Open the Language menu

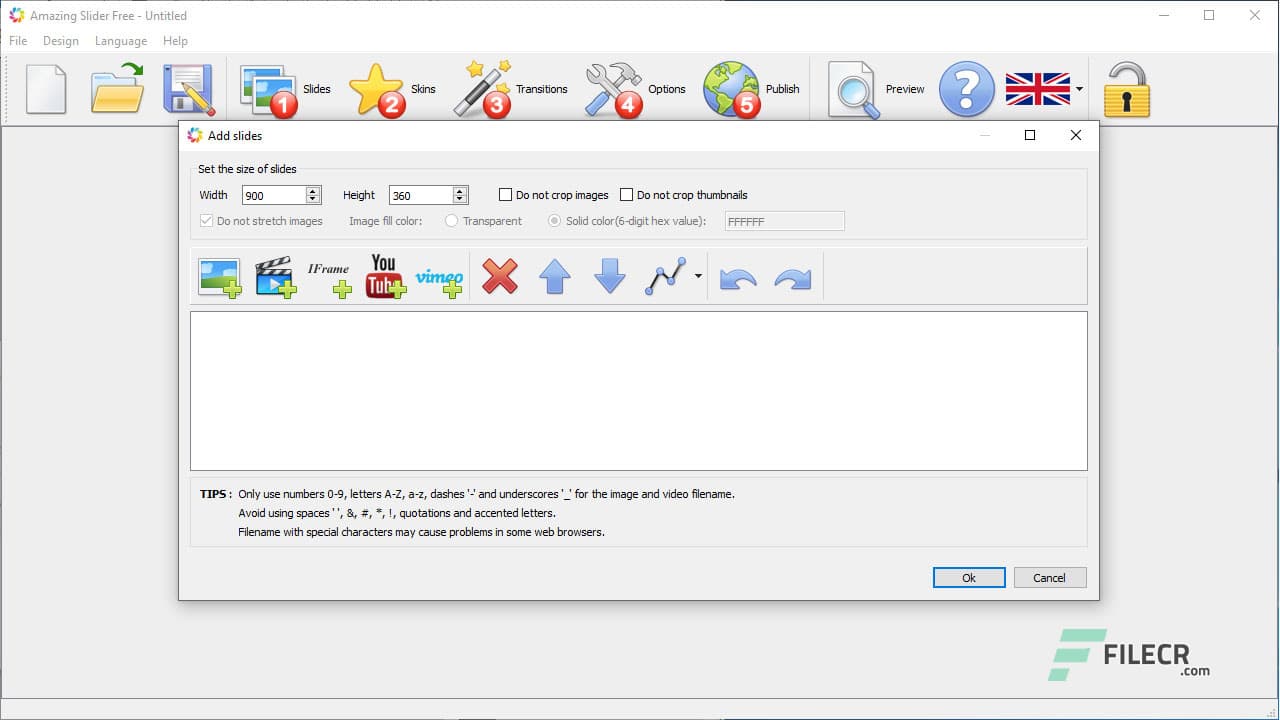(x=120, y=41)
